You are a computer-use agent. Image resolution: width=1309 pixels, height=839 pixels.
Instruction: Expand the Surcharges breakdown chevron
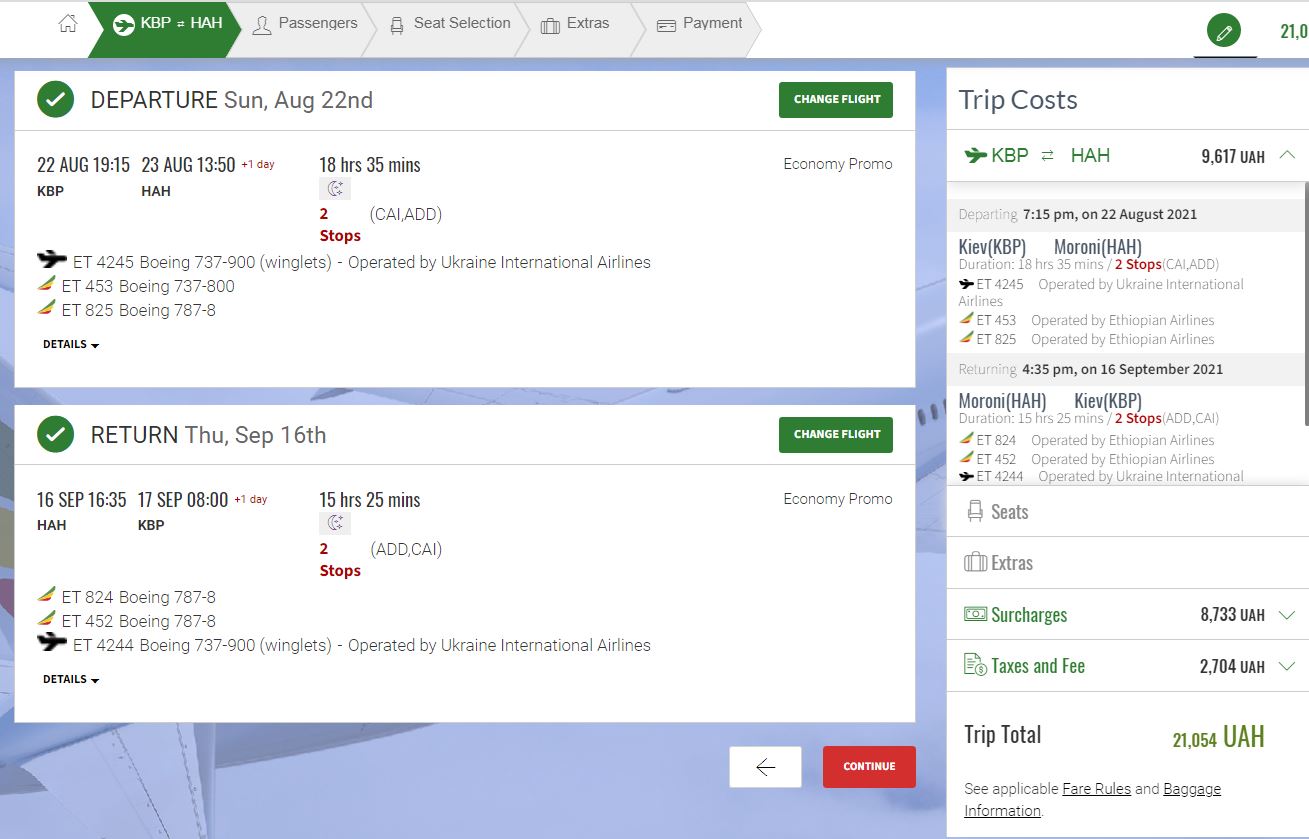[1287, 615]
